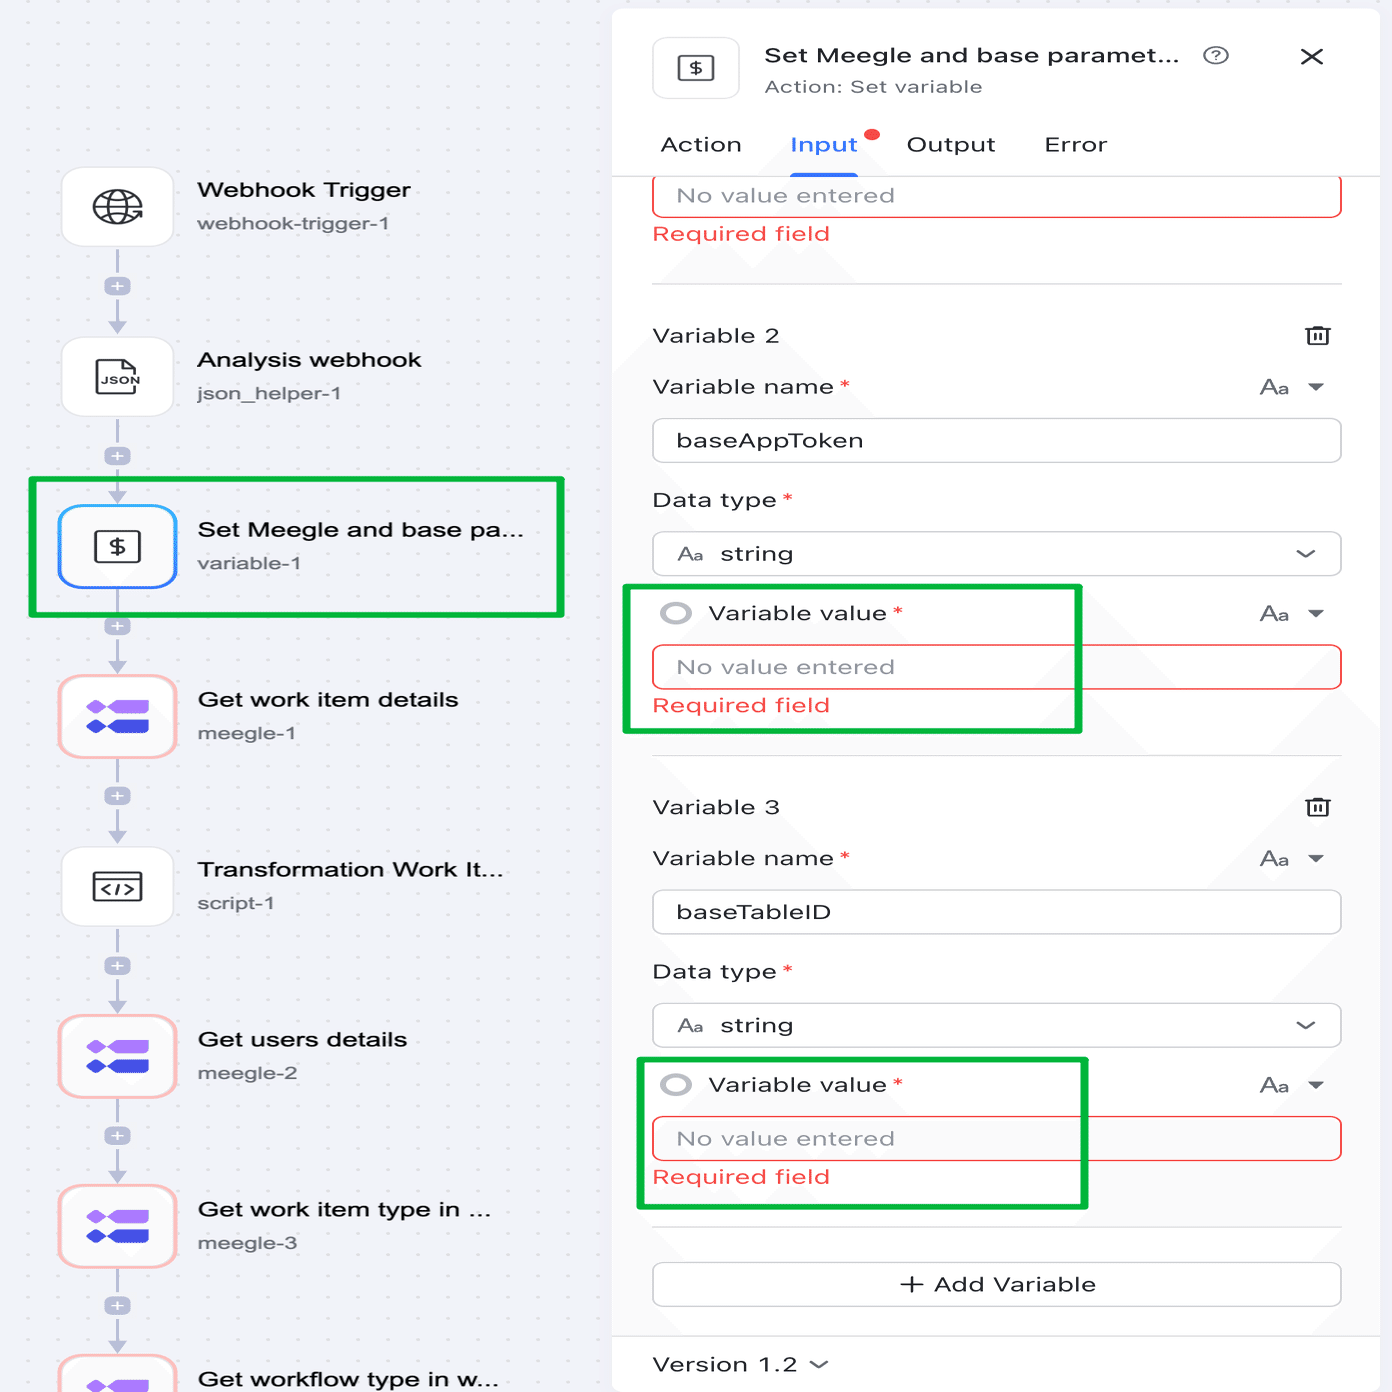This screenshot has width=1392, height=1392.
Task: Open the Version 1.2 selector
Action: [x=740, y=1364]
